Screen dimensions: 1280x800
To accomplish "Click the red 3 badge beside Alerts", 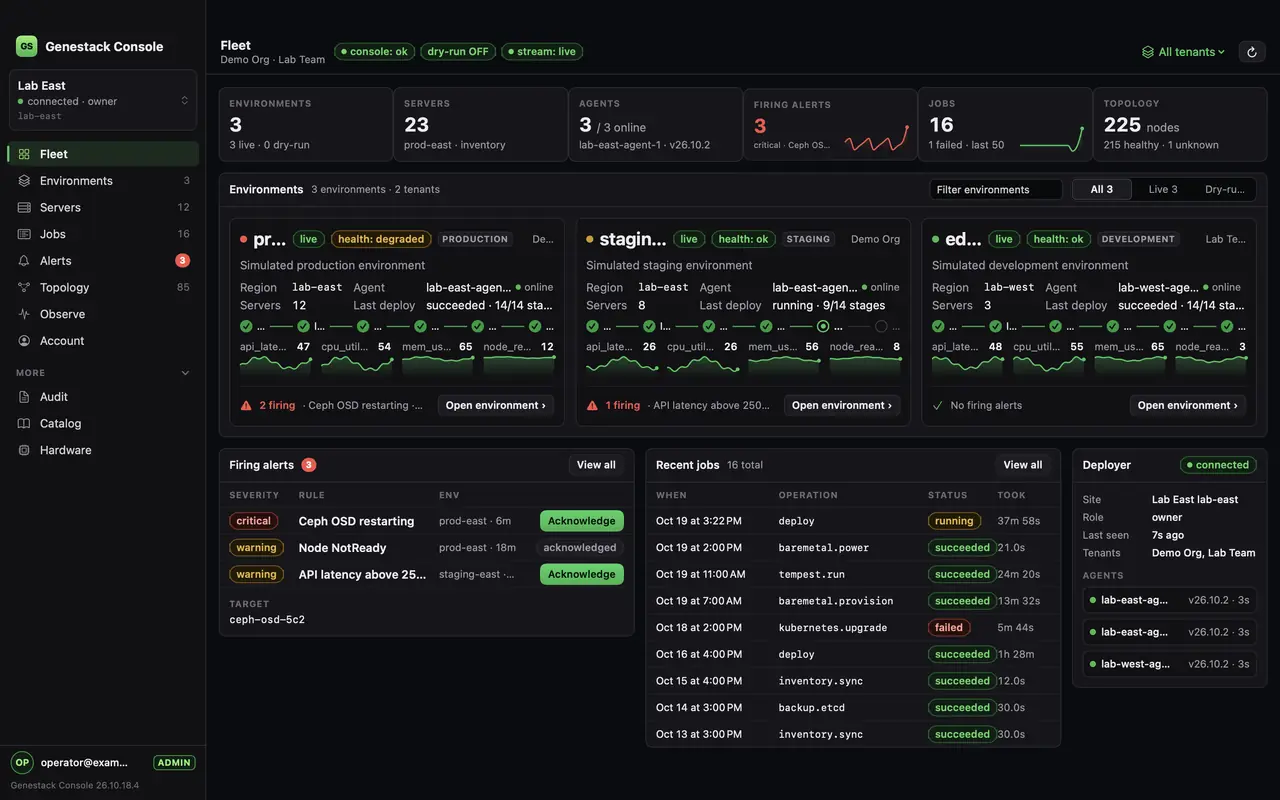I will (x=182, y=261).
